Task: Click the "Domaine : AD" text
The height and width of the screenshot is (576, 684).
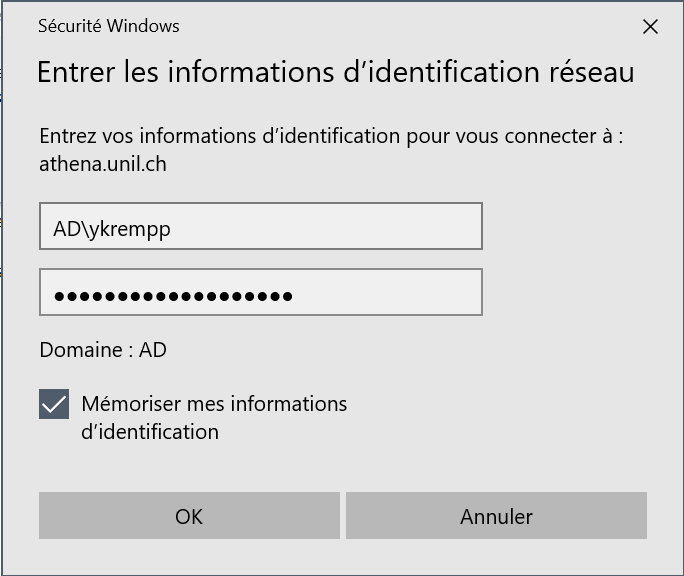Action: pos(103,350)
